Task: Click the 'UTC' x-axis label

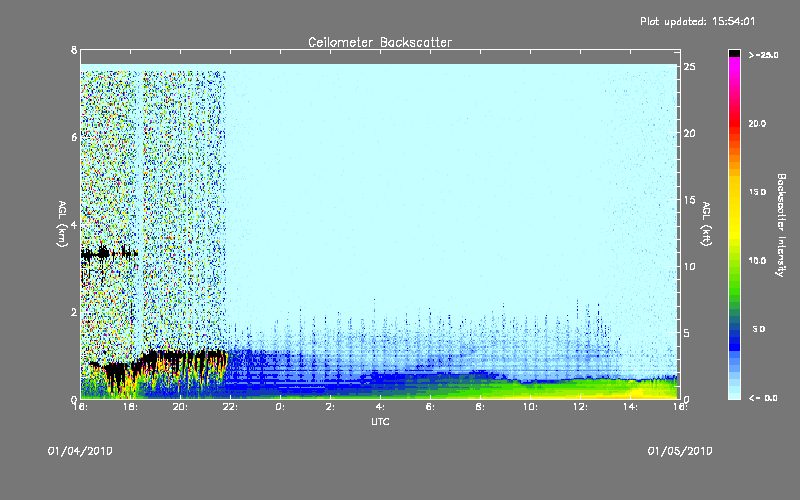Action: [x=380, y=421]
